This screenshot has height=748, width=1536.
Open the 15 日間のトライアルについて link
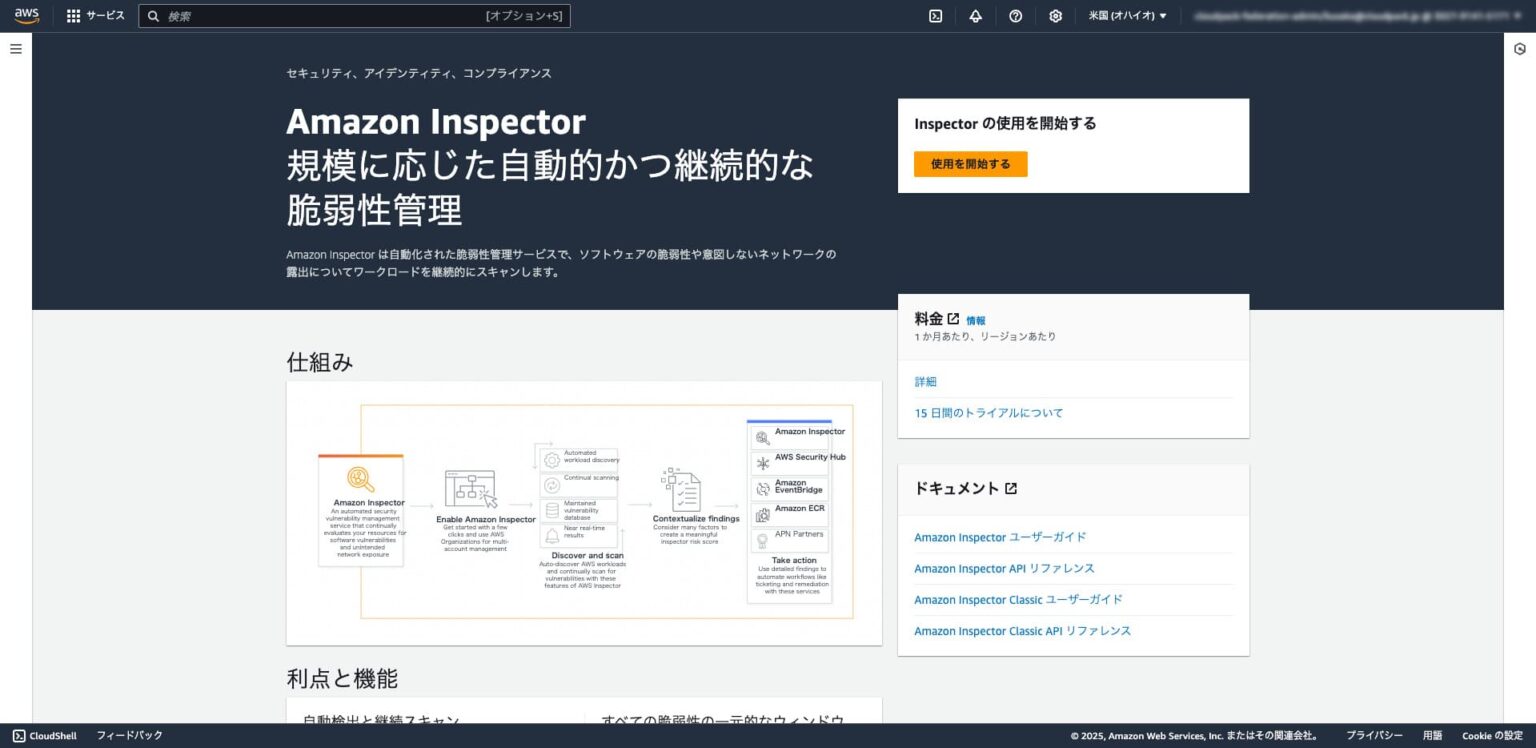(988, 412)
